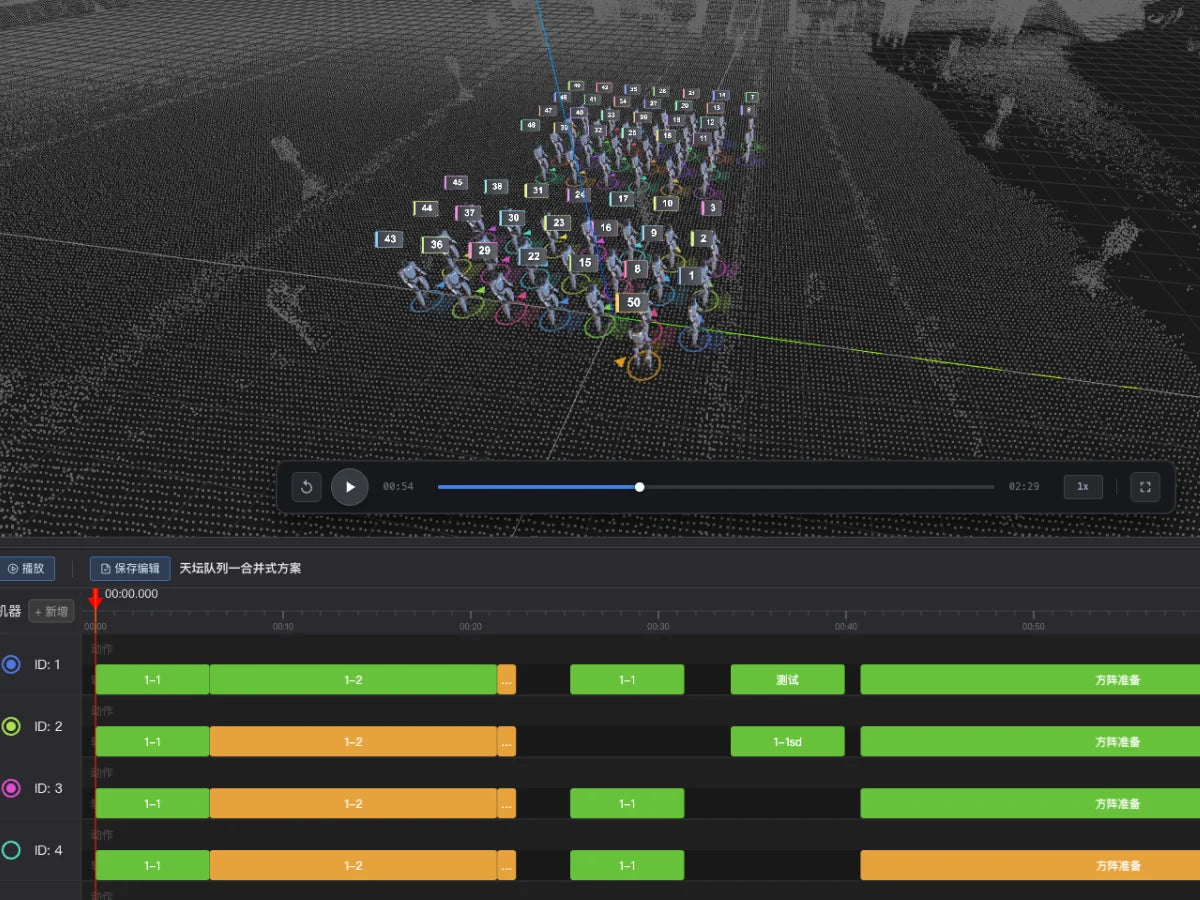Click robot label 8 in 3D view
1200x900 pixels.
coord(637,269)
